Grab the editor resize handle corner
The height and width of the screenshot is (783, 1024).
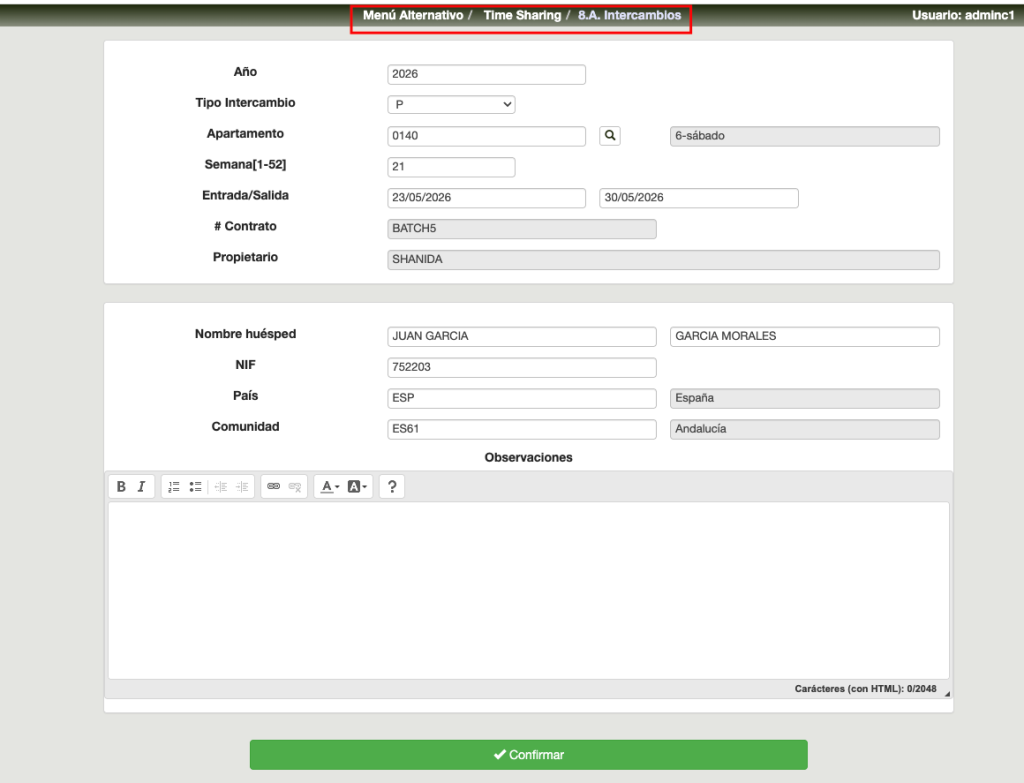(x=946, y=693)
